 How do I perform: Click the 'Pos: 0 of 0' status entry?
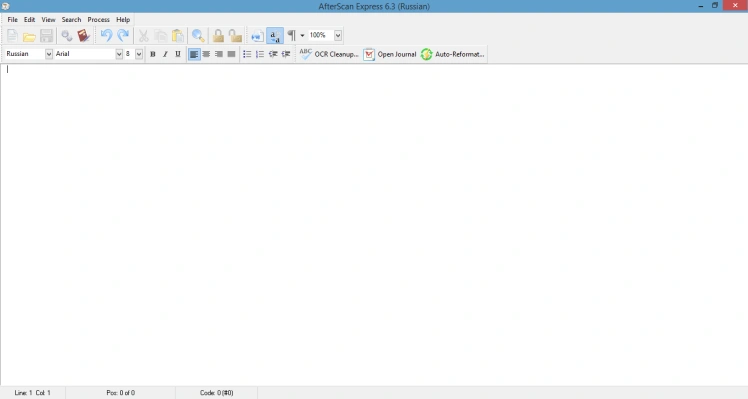(121, 393)
